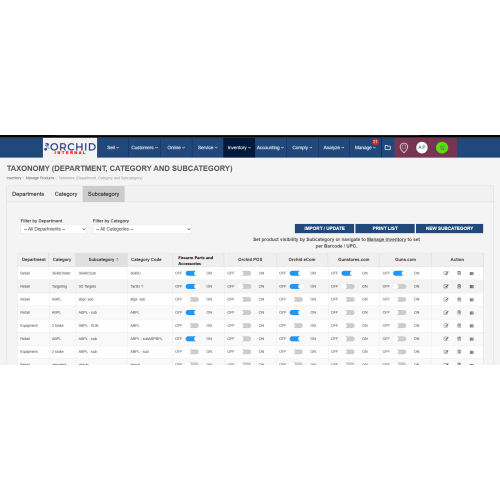This screenshot has width=500, height=500.
Task: Delete the 3D Targets subcategory row
Action: click(x=459, y=286)
